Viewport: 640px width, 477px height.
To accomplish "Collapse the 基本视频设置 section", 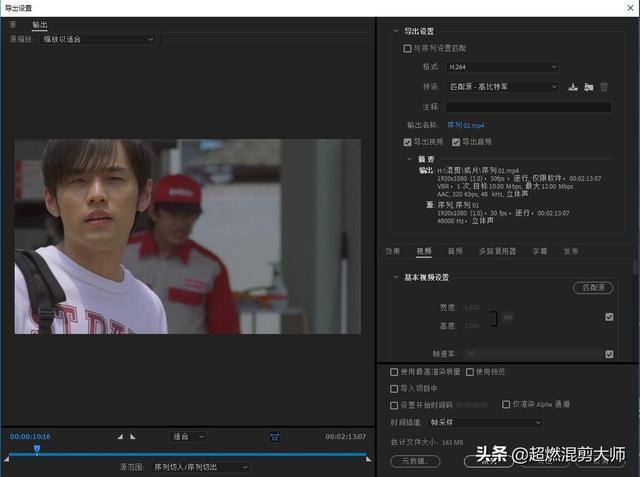I will pyautogui.click(x=396, y=277).
